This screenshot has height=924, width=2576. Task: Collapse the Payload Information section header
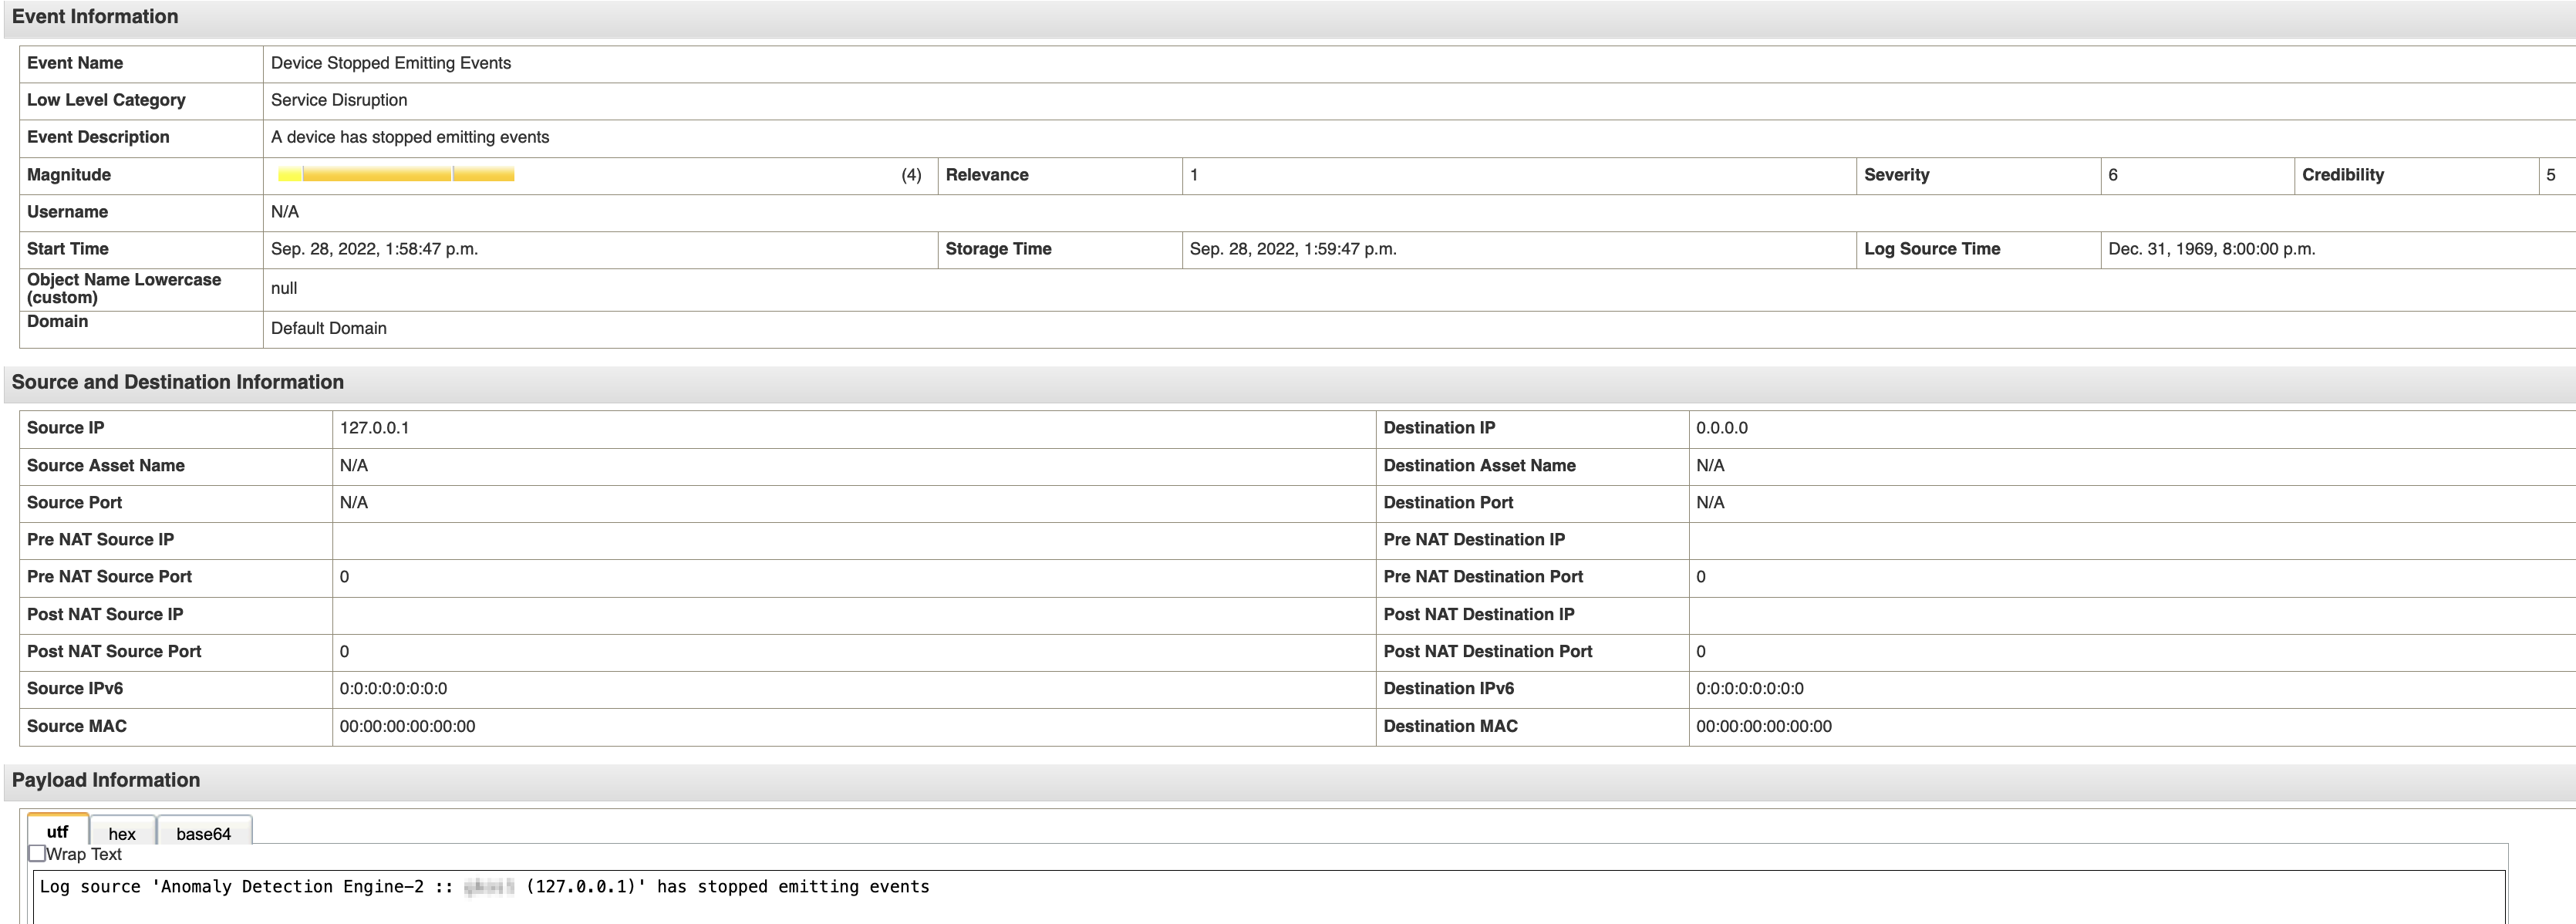[106, 780]
